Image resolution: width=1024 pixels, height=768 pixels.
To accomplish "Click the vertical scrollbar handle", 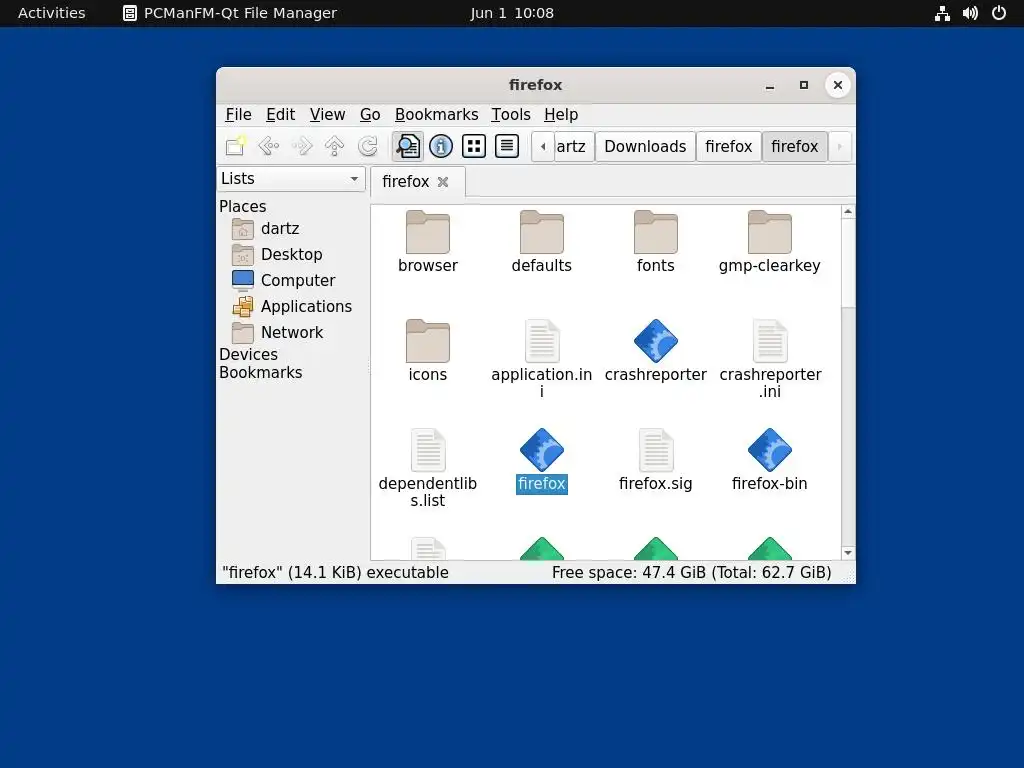I will (848, 263).
